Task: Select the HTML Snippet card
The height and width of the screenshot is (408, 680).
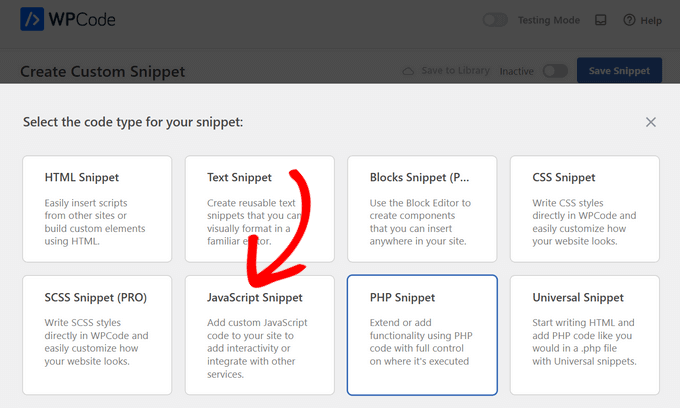Action: coord(97,209)
